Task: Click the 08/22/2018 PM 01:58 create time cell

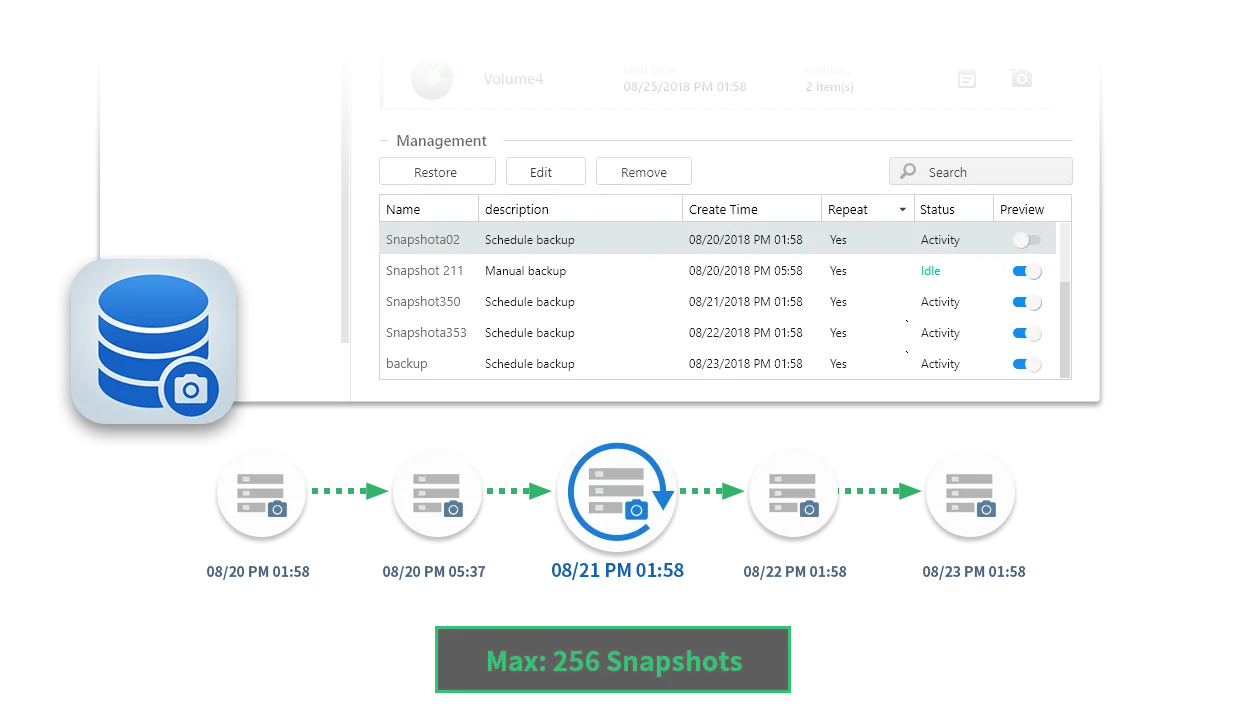Action: pos(746,333)
